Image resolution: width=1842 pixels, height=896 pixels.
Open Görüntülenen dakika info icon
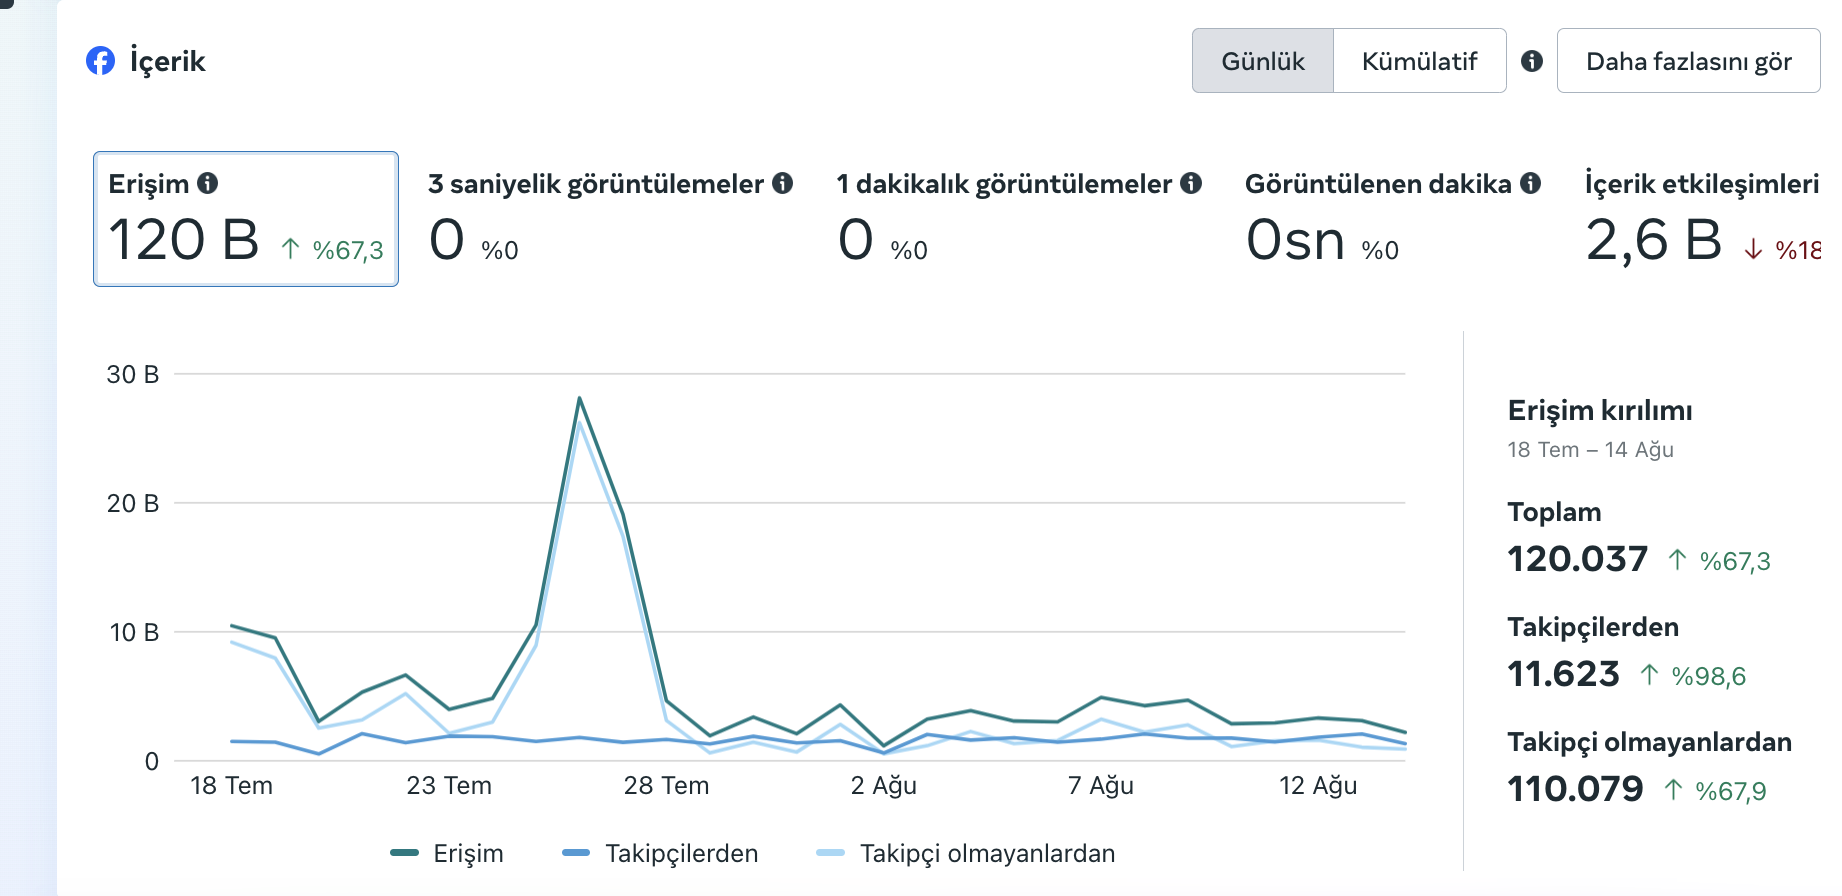click(x=1531, y=183)
